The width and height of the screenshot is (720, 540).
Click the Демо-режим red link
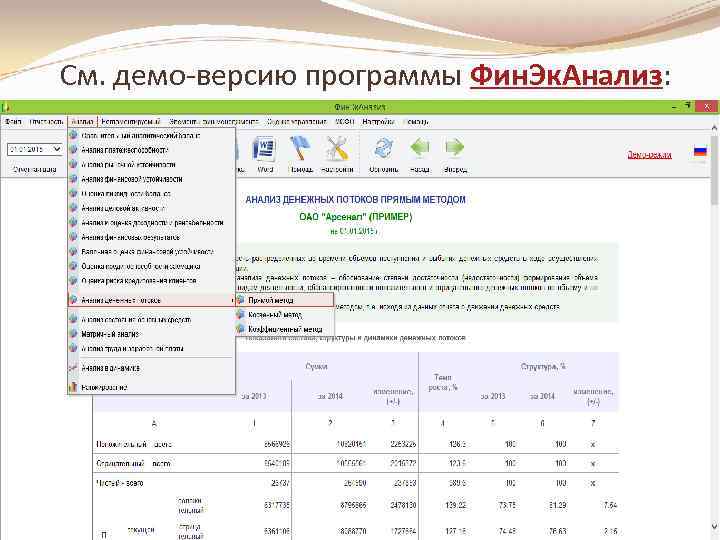click(649, 155)
